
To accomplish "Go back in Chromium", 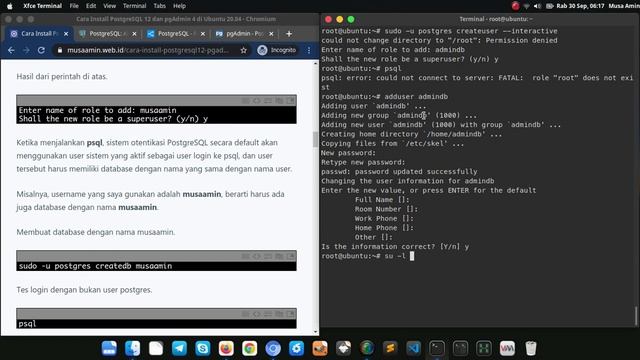I will [11, 50].
